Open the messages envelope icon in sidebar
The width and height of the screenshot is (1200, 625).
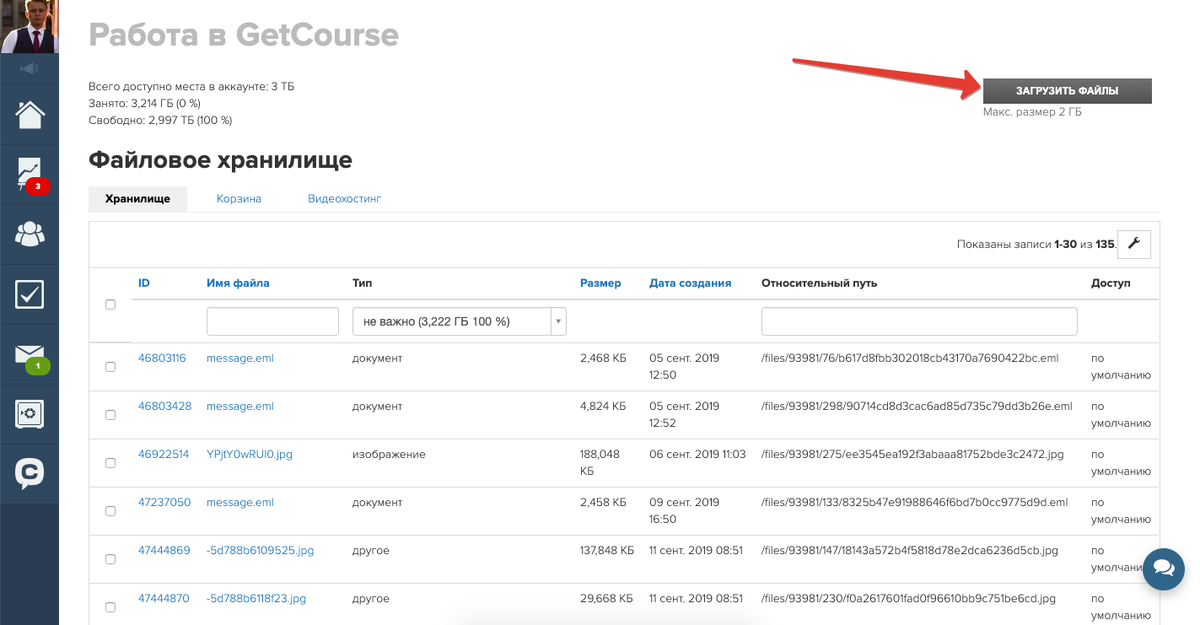[30, 355]
